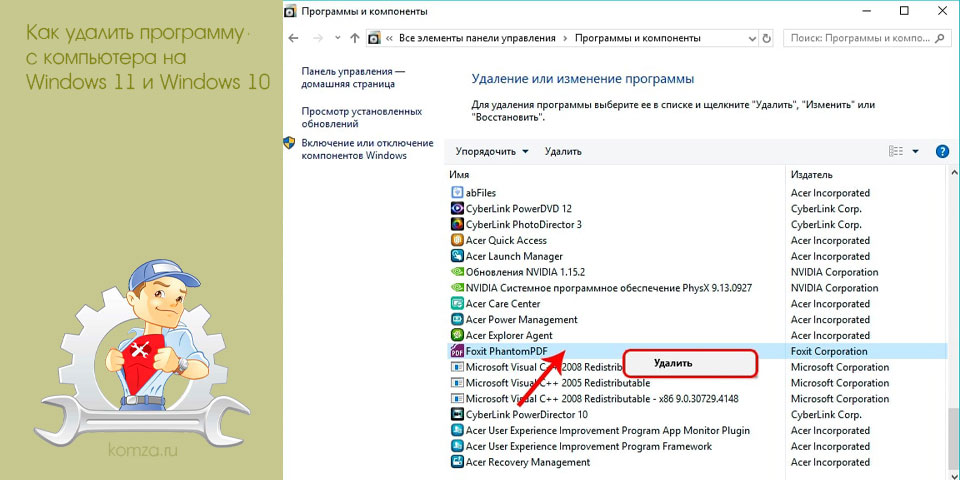Click Удалить in the toolbar
This screenshot has height=480, width=960.
click(x=563, y=151)
